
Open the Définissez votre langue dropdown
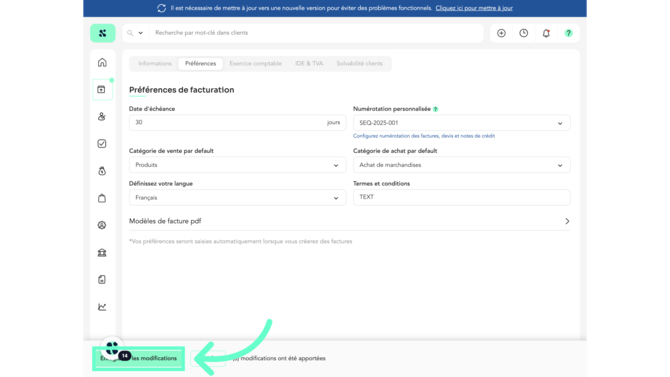(x=238, y=198)
